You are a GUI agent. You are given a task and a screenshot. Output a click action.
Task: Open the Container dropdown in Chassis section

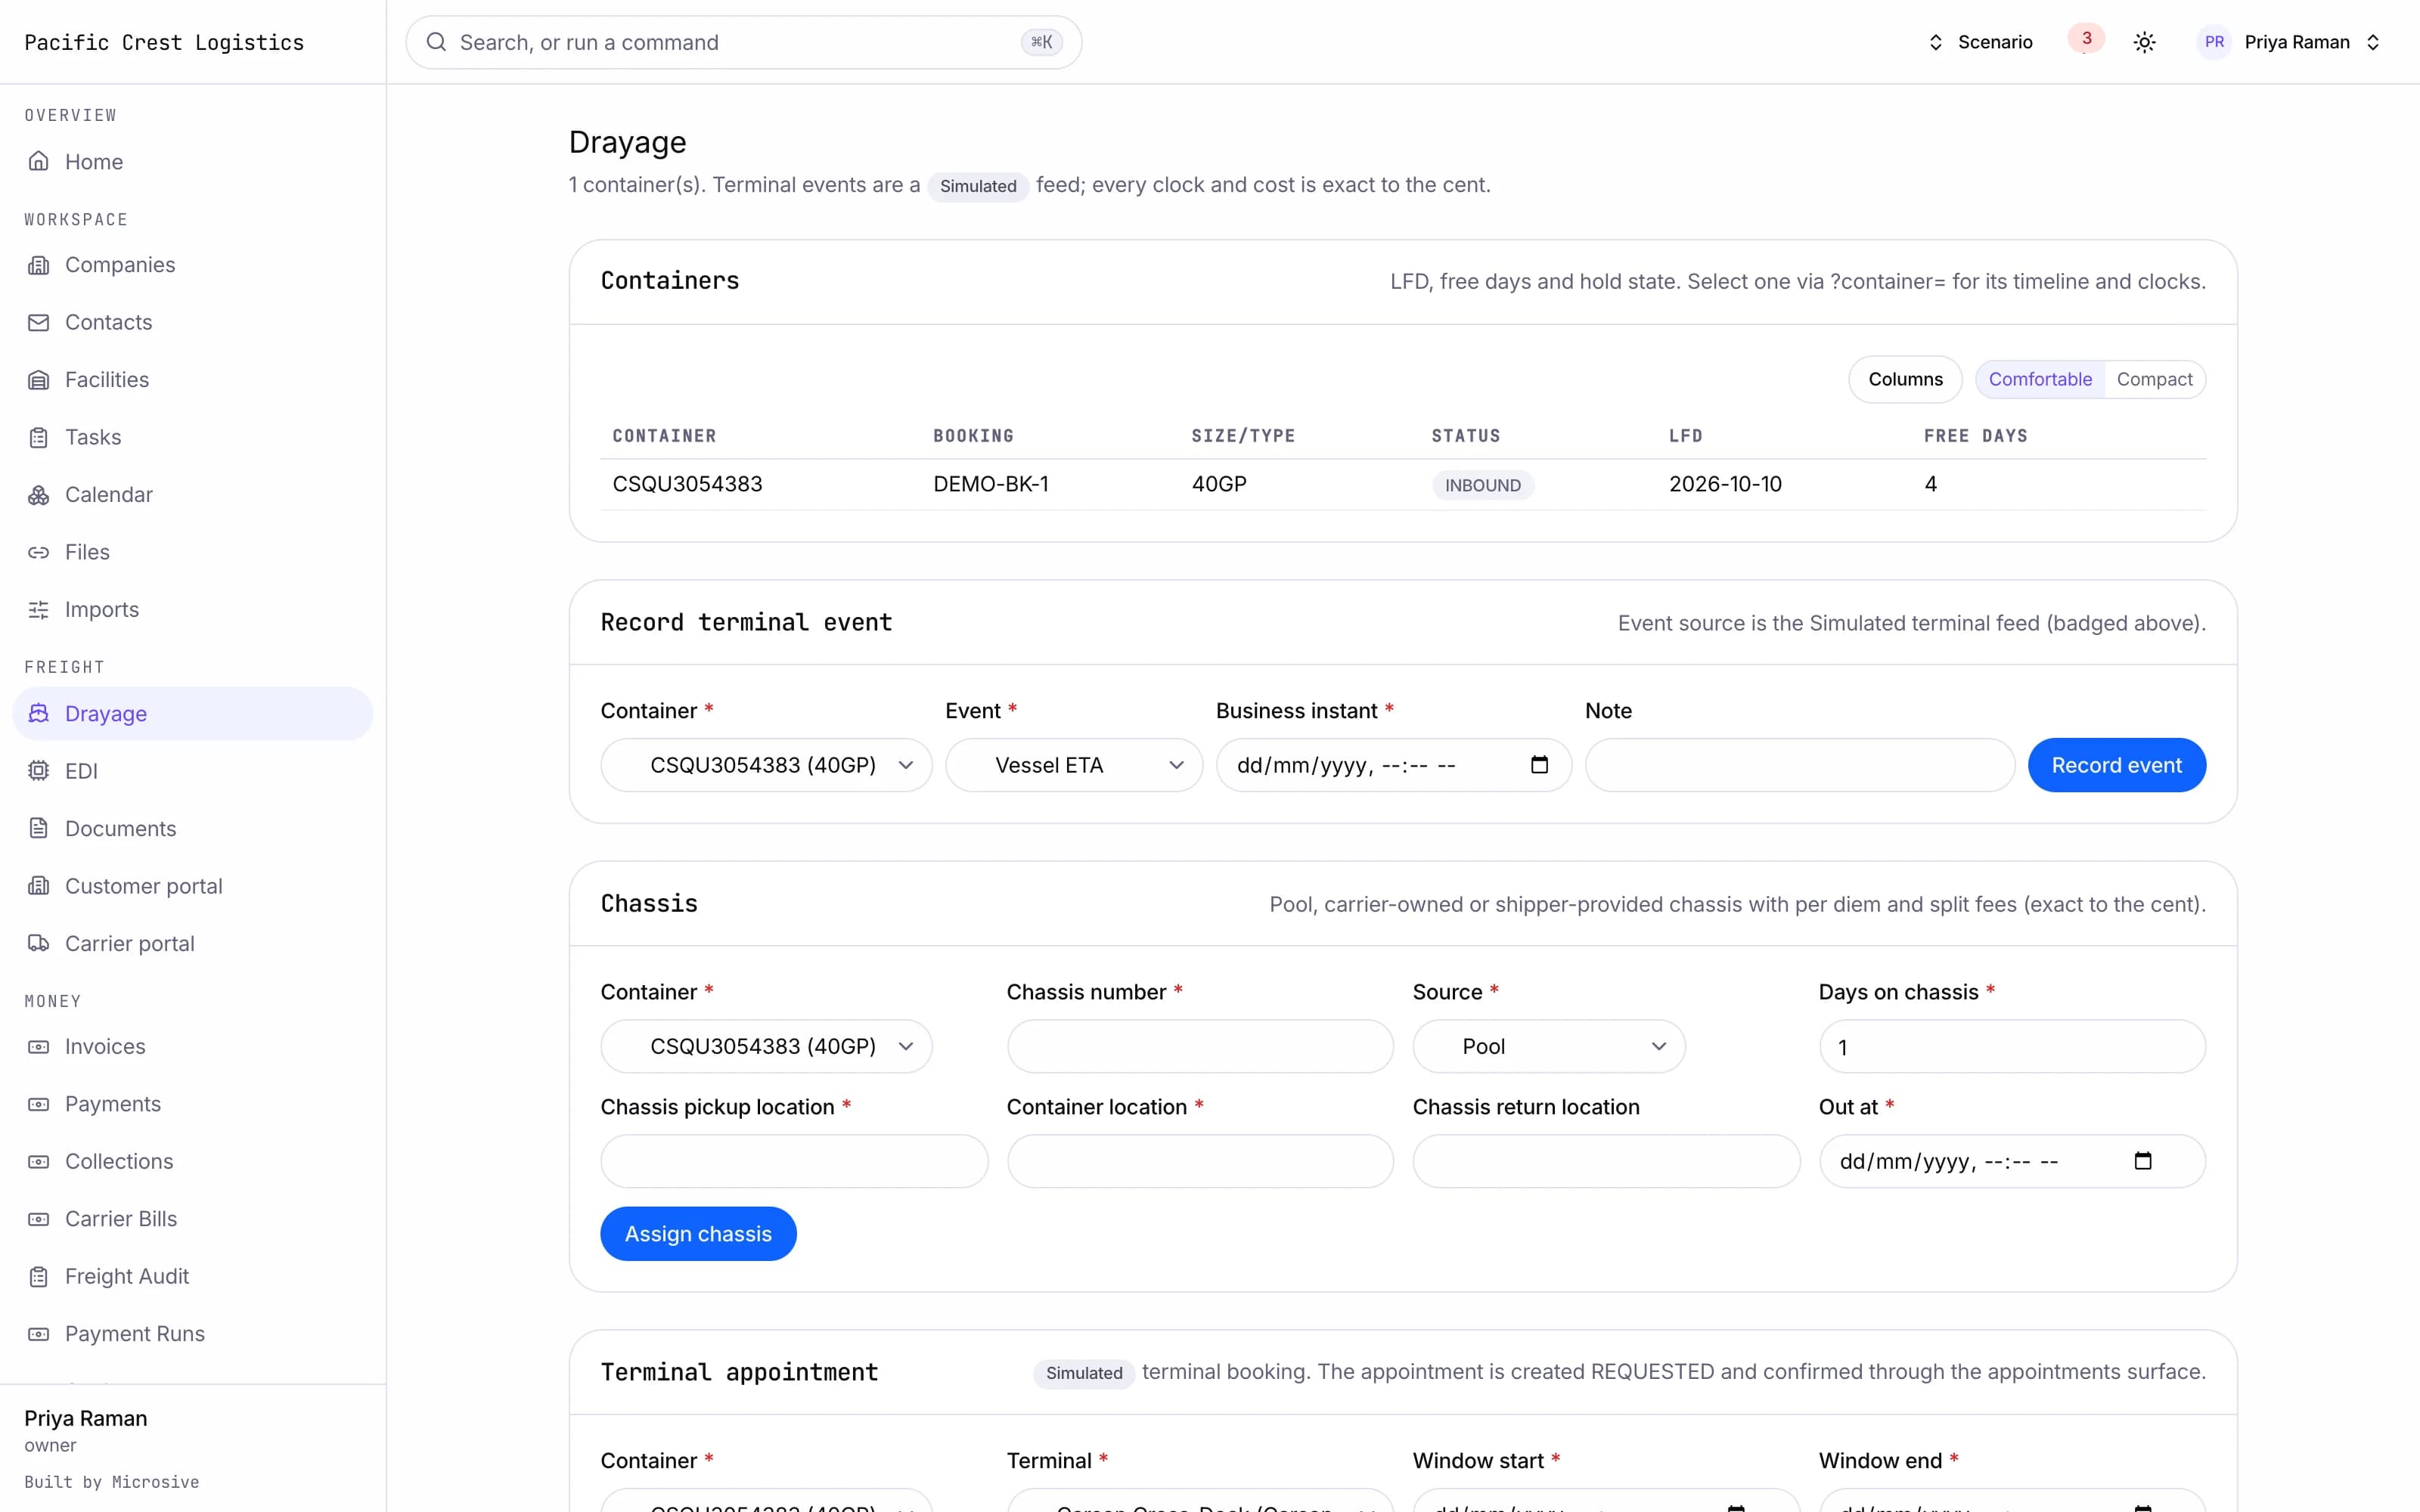pos(766,1046)
